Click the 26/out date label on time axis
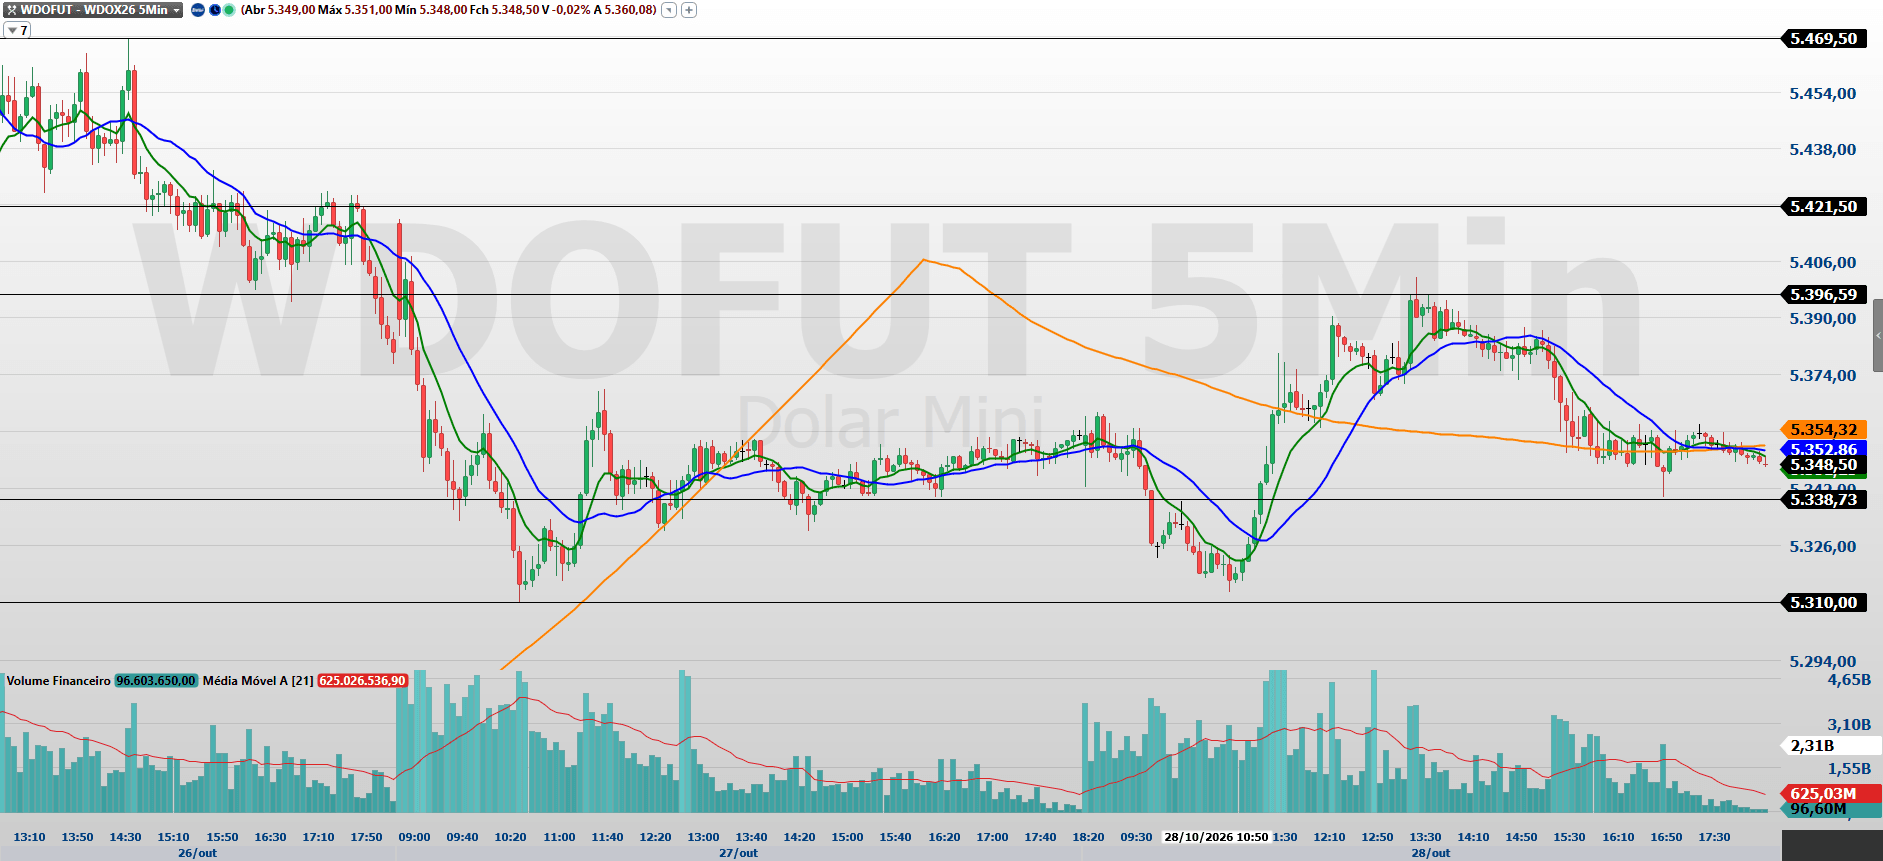 click(197, 853)
